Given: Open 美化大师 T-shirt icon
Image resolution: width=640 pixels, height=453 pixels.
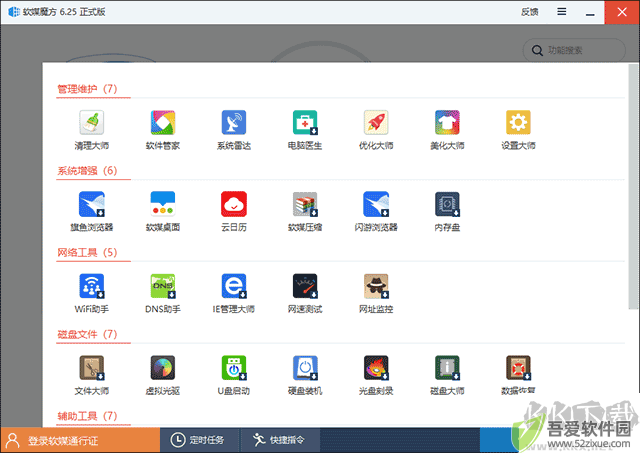Looking at the screenshot, I should [x=447, y=122].
